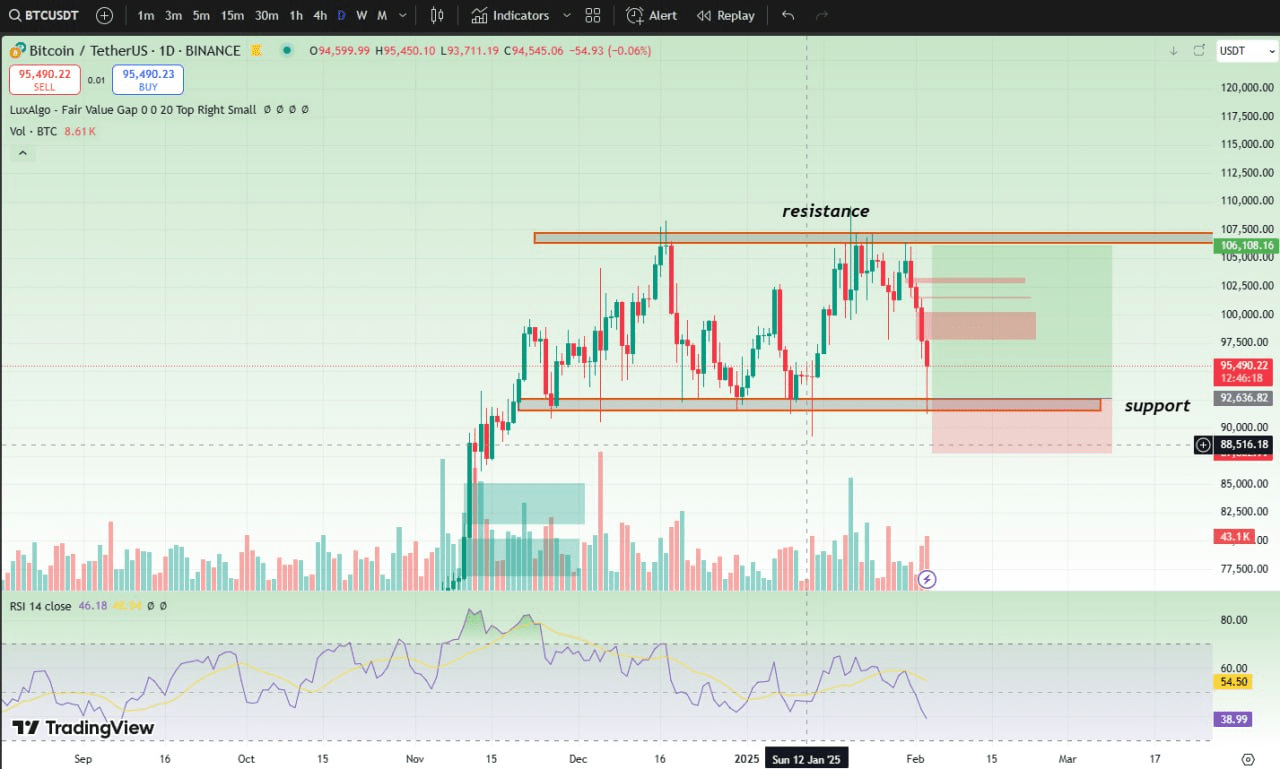Click the Bitcoin / TetherUS symbol title
The width and height of the screenshot is (1280, 769).
point(134,51)
